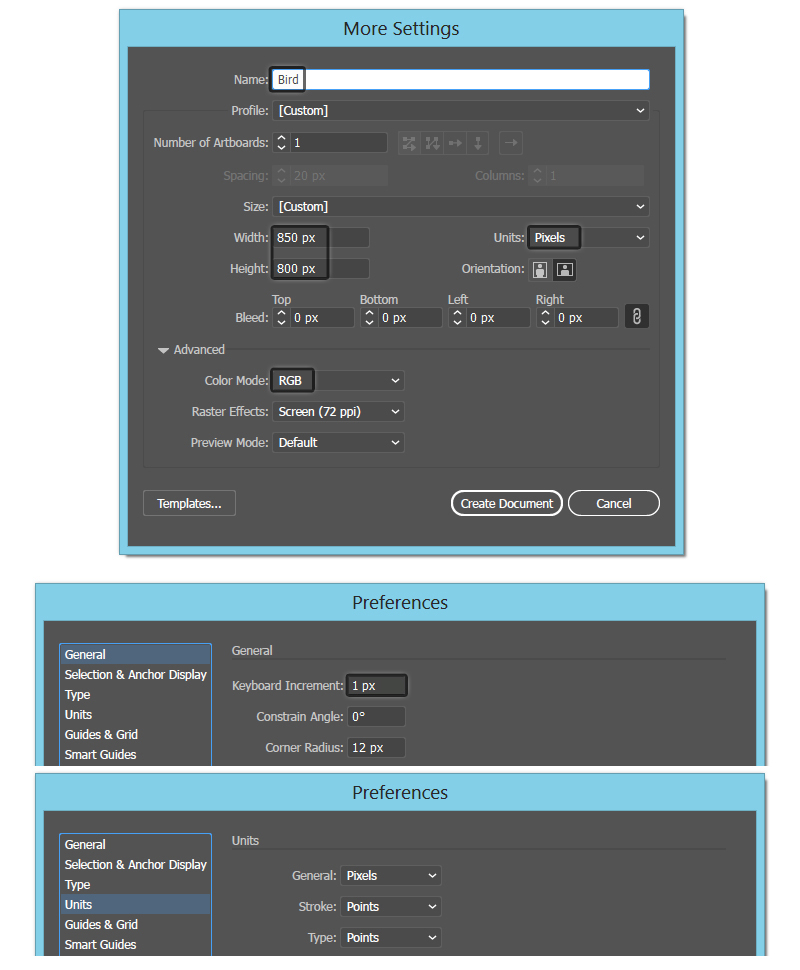Image resolution: width=800 pixels, height=970 pixels.
Task: Select landscape orientation icon
Action: pos(564,269)
